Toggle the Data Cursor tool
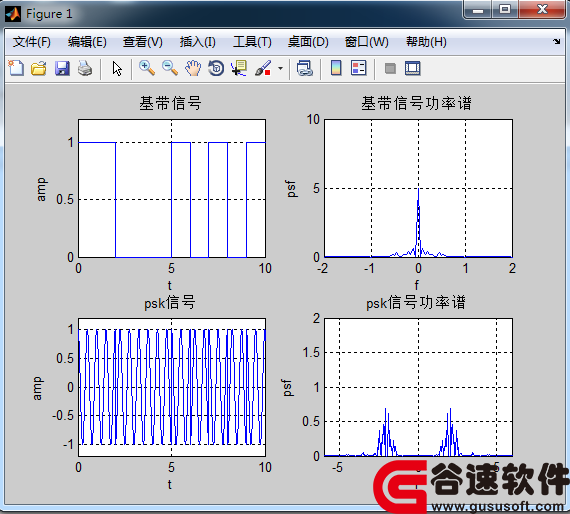This screenshot has width=570, height=514. coord(239,68)
